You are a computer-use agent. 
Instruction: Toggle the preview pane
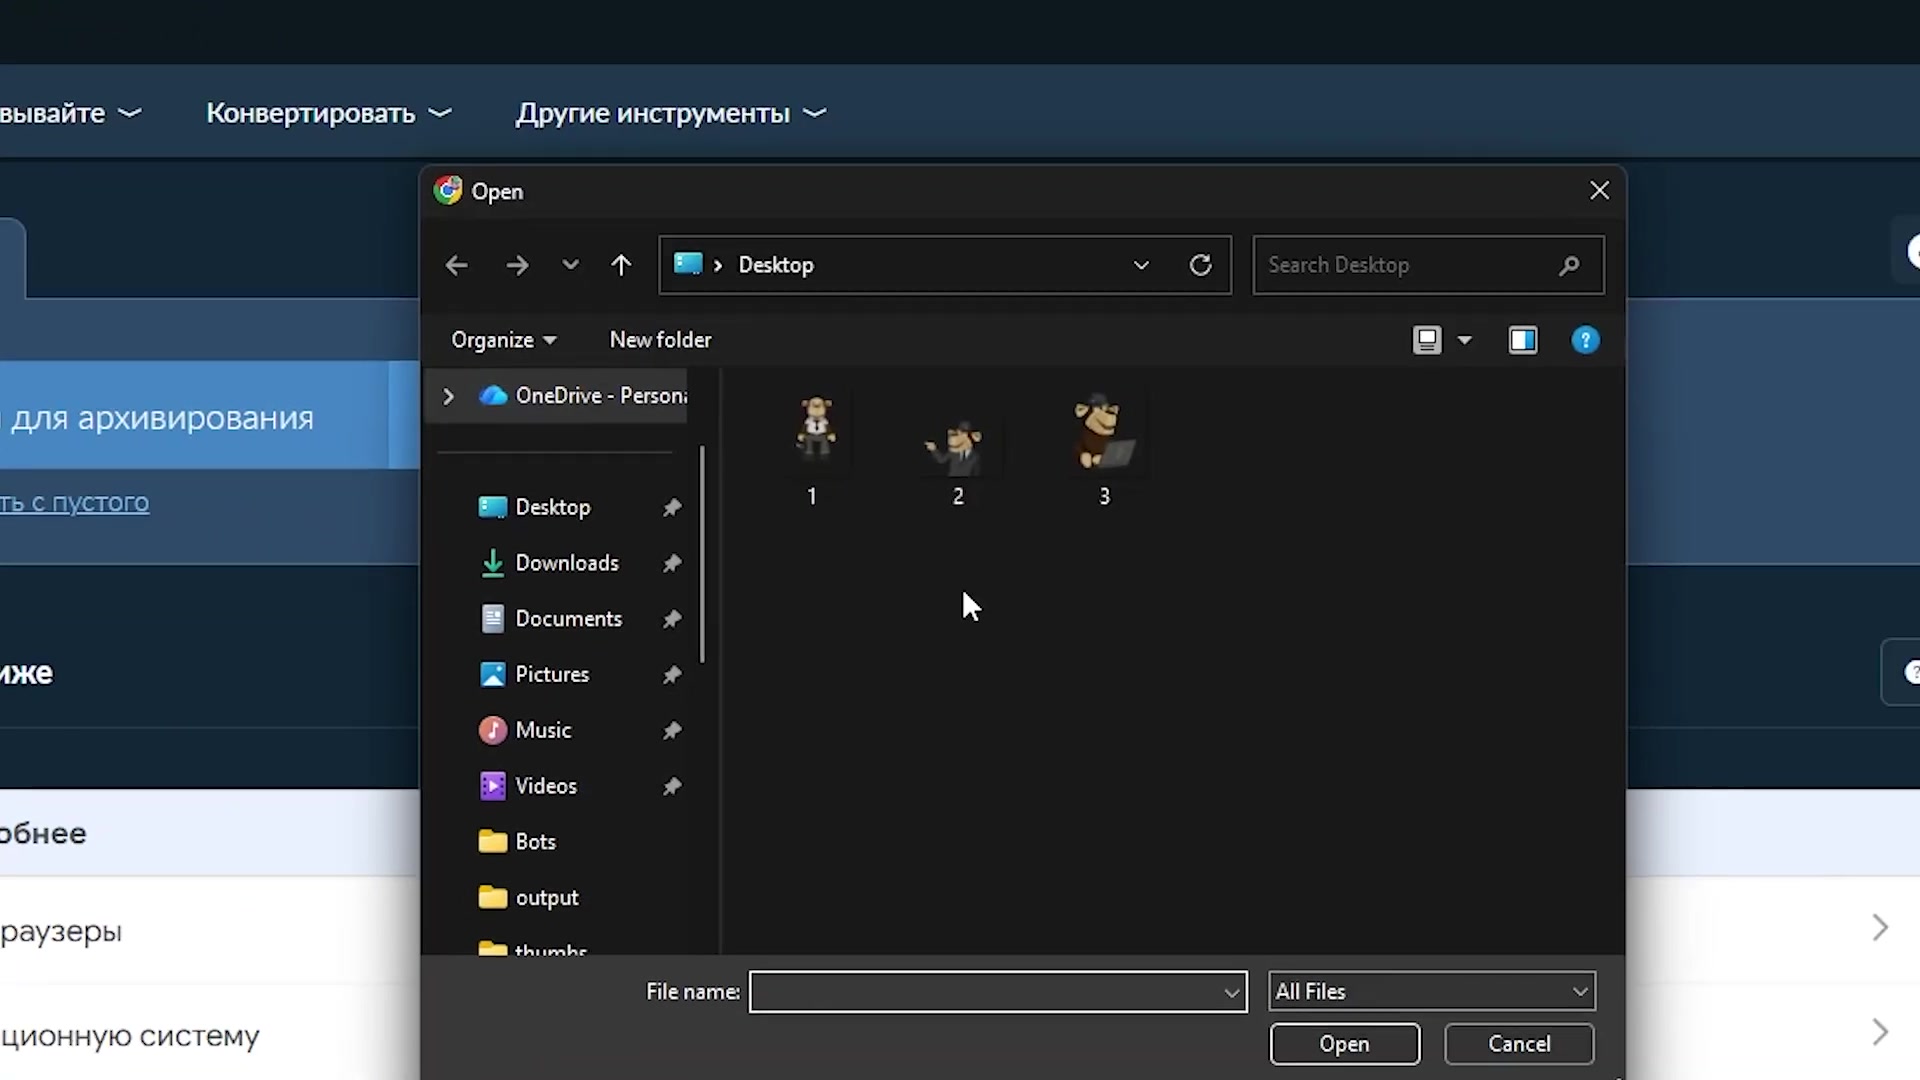point(1523,340)
